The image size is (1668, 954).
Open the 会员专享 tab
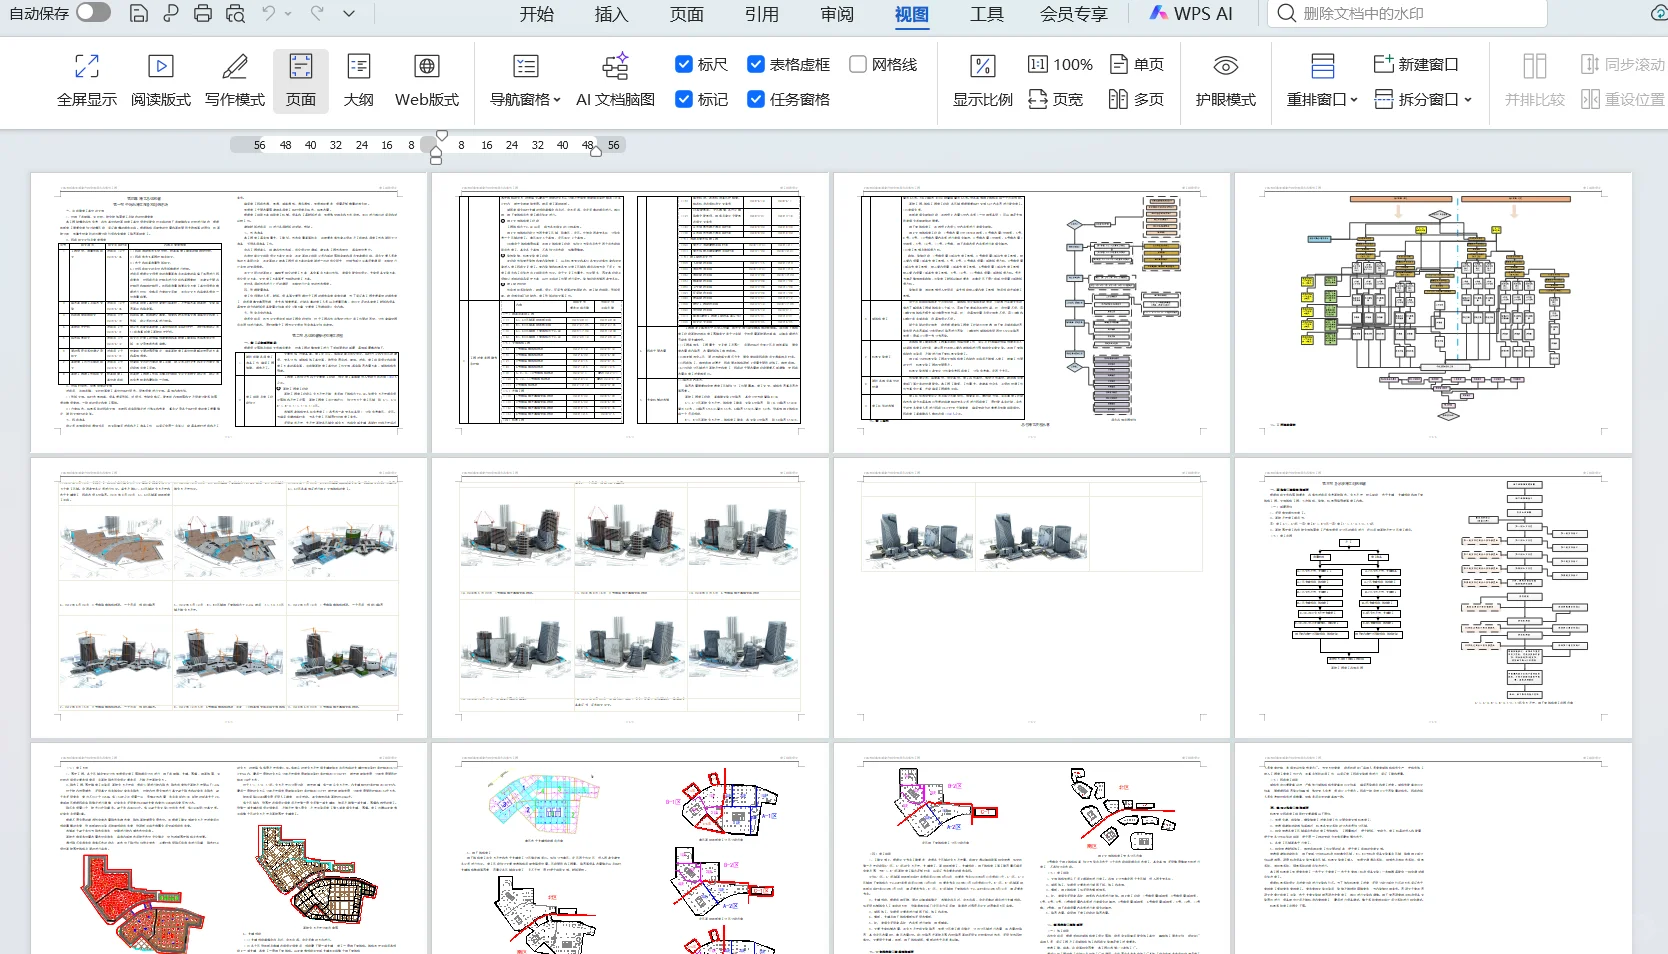[1074, 14]
